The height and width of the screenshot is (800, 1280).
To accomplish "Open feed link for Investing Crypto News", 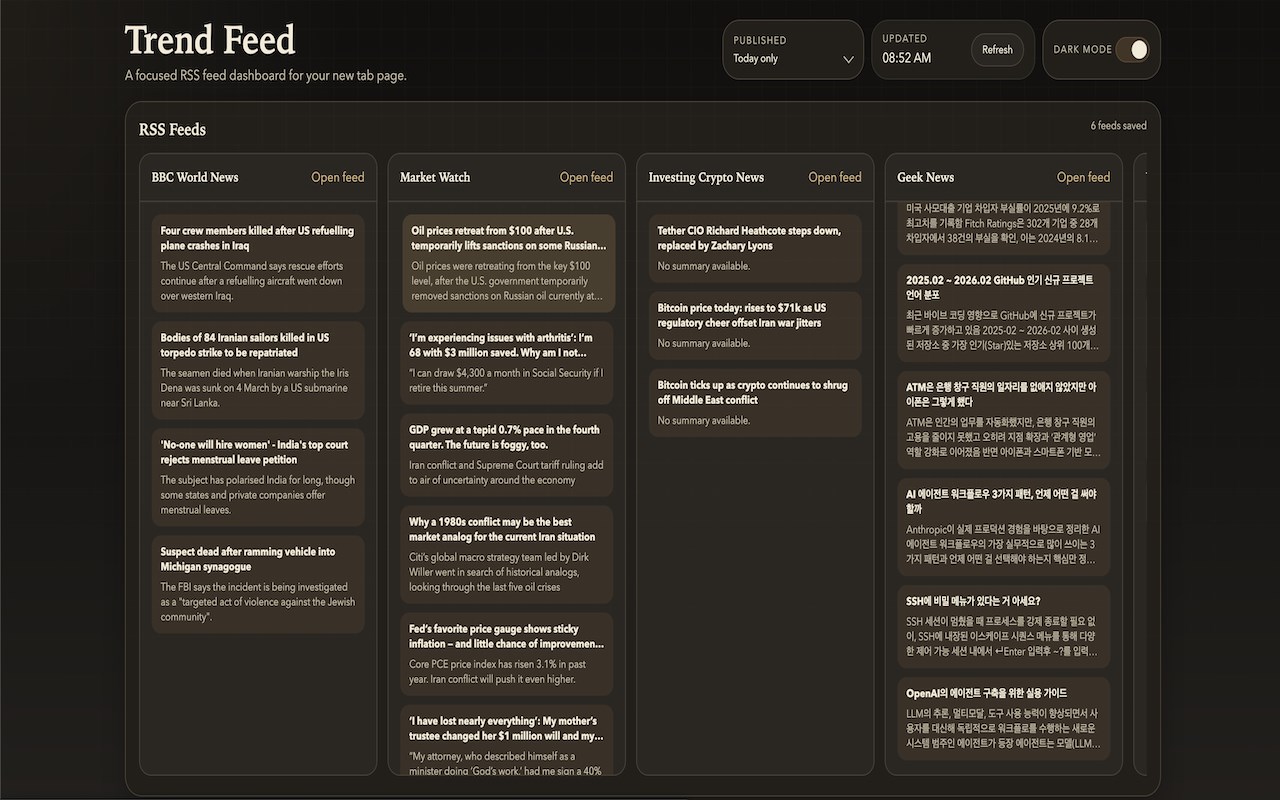I will point(835,177).
